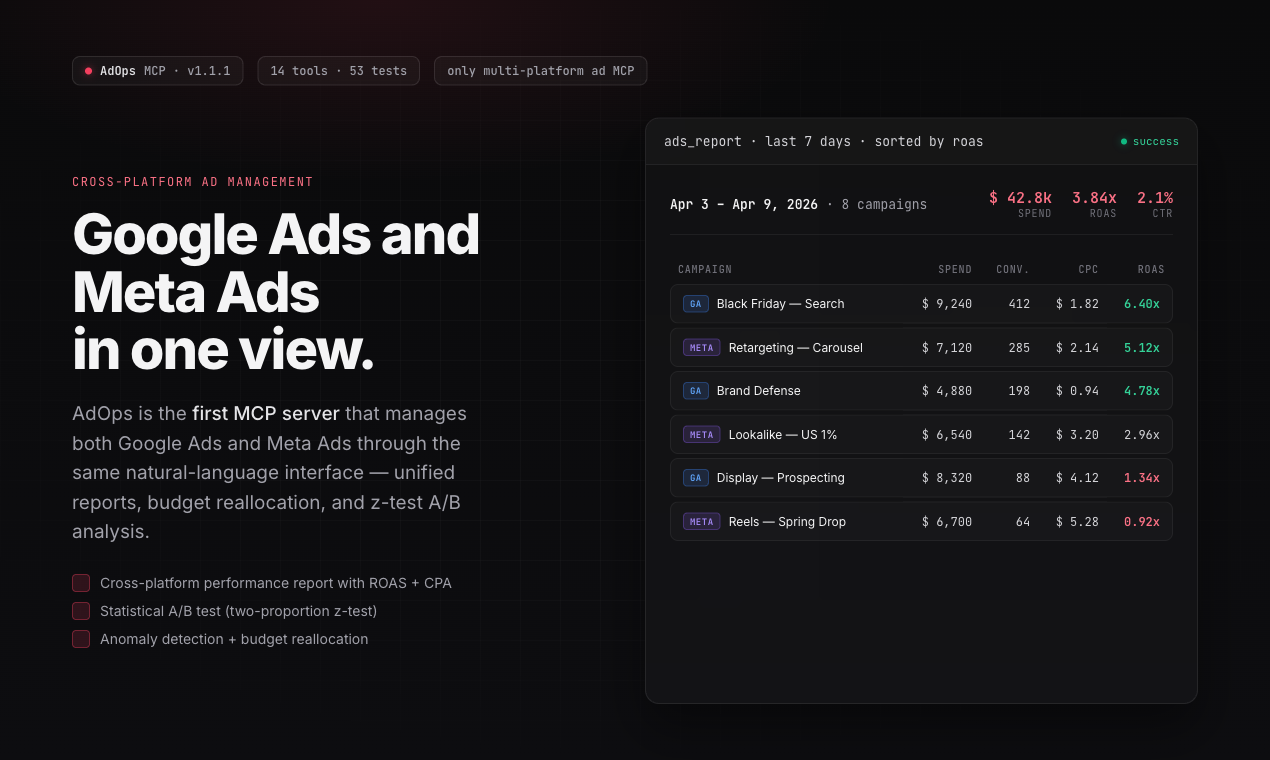Click the GA tag on Black Friday row
Screen dimensions: 1270x760
click(x=696, y=304)
